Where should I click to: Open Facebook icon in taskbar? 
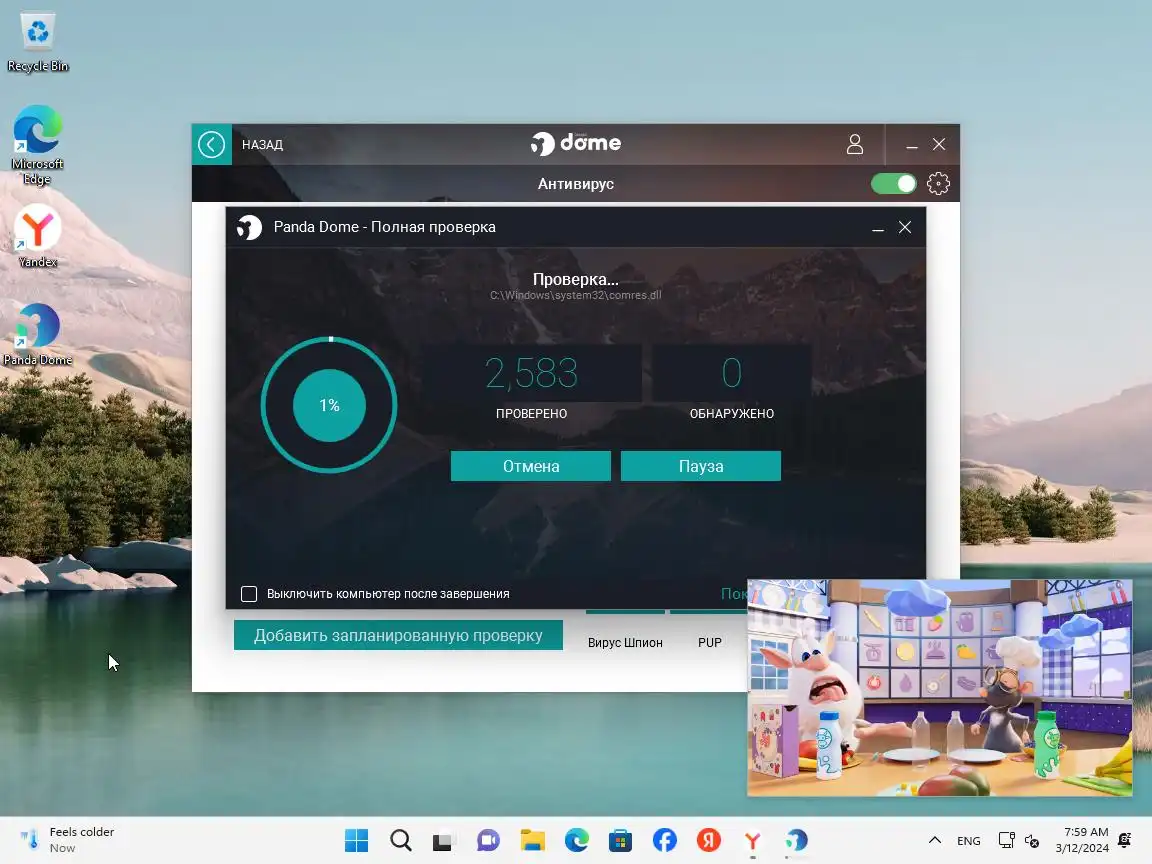click(664, 840)
